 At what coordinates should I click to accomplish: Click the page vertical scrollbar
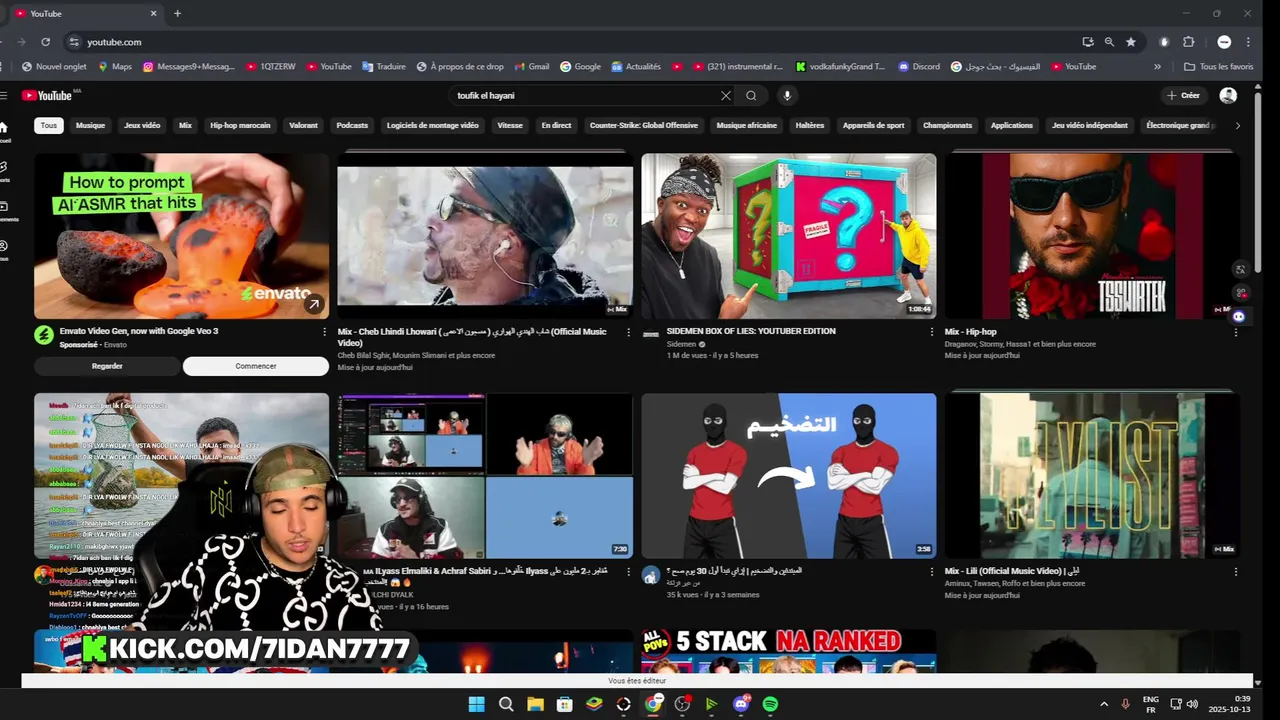(1257, 180)
